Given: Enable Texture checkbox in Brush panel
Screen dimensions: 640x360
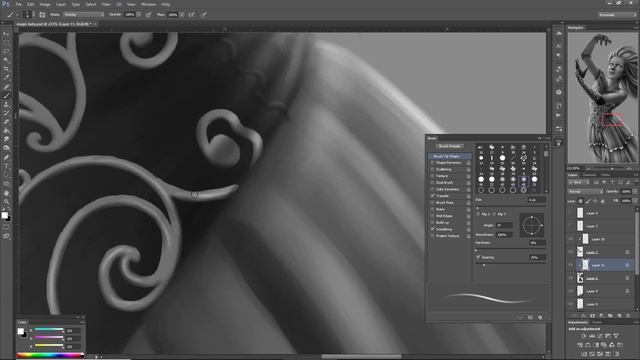Looking at the screenshot, I should (433, 176).
